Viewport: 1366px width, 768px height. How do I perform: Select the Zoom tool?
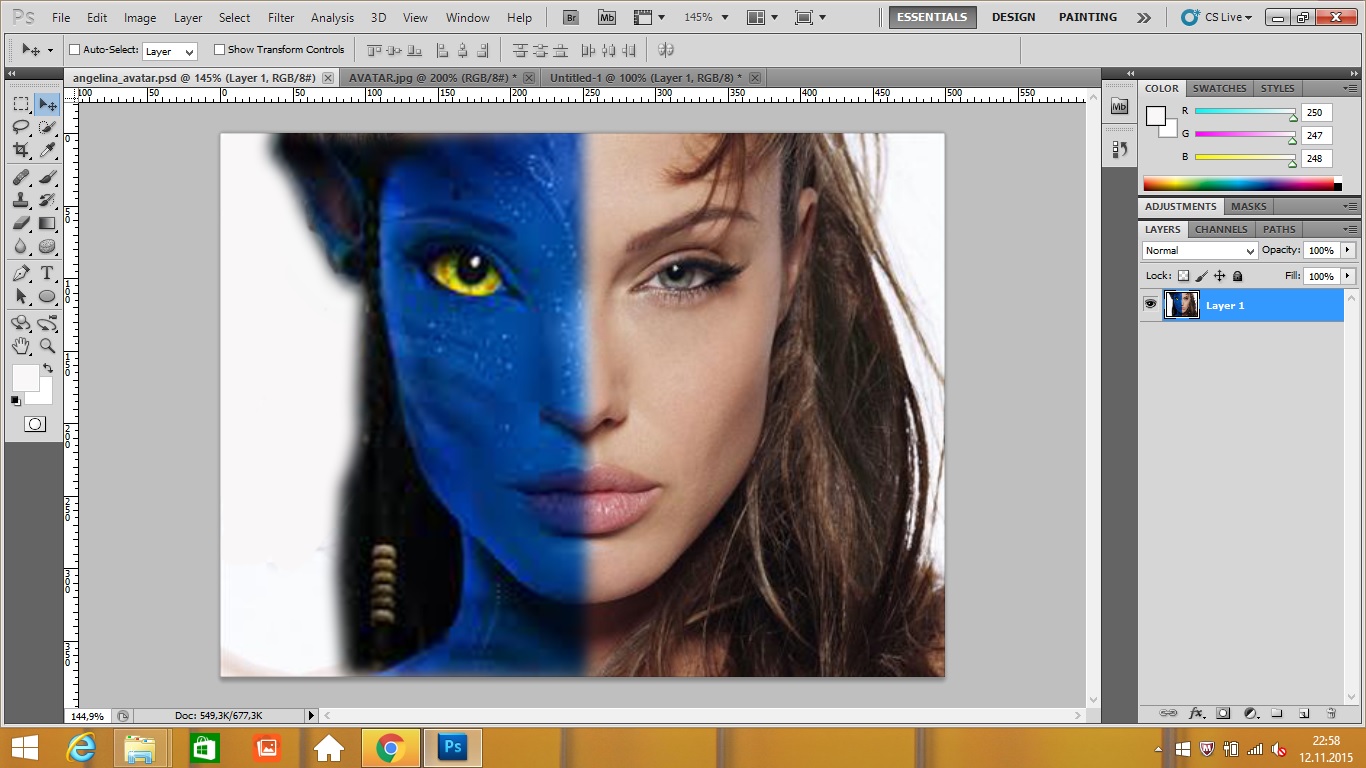pyautogui.click(x=47, y=346)
